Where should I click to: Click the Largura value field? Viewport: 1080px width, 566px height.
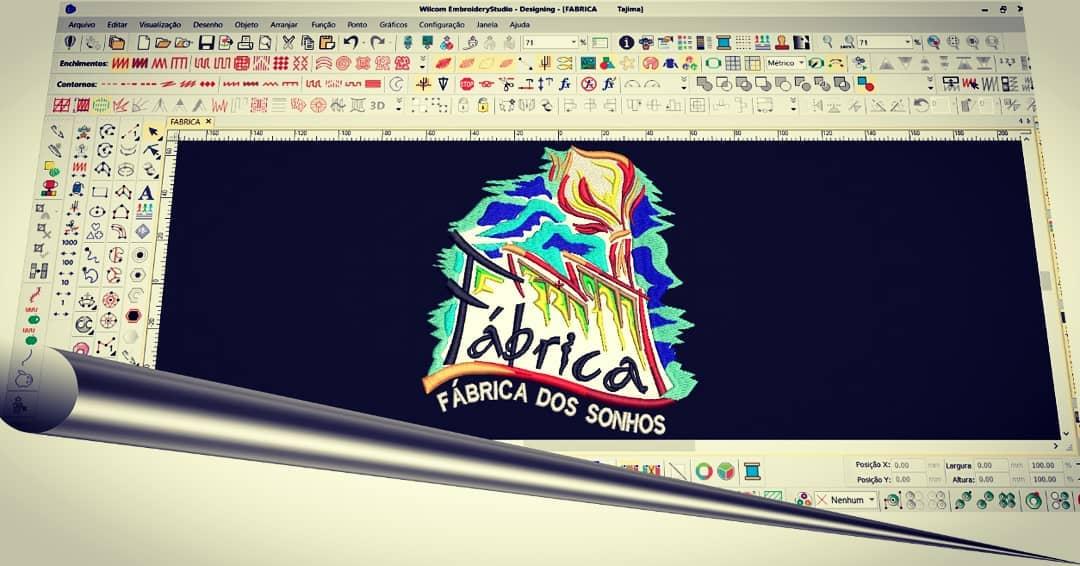[x=992, y=465]
